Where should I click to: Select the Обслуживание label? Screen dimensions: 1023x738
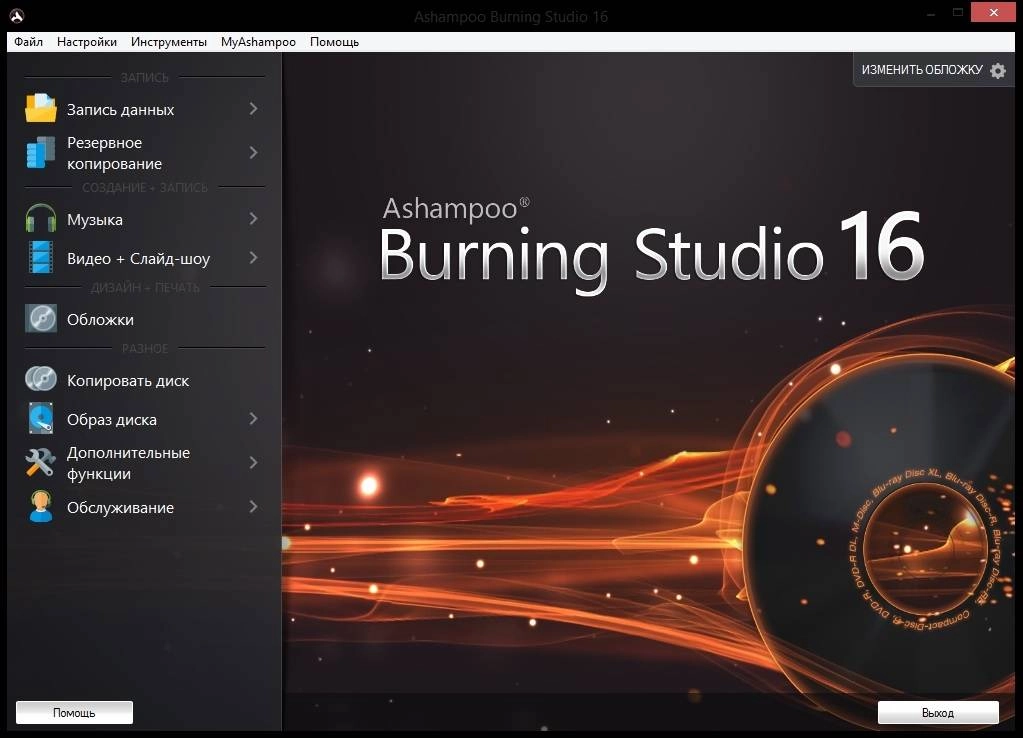tap(120, 508)
